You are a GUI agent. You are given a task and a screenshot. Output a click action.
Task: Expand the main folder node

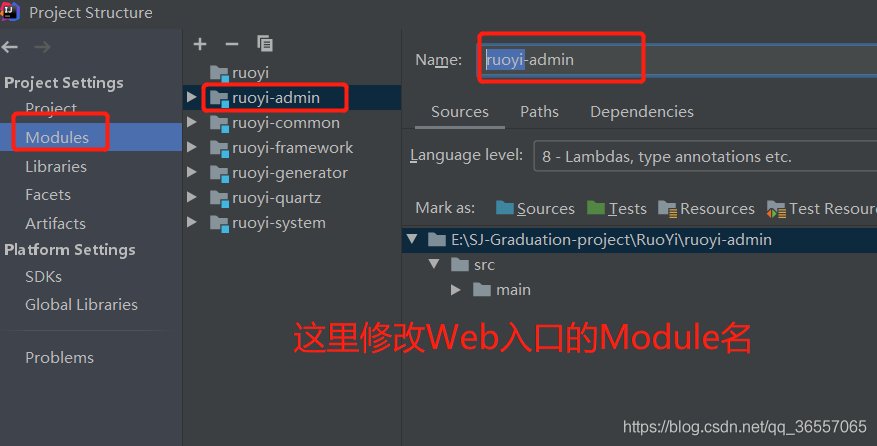click(x=456, y=290)
